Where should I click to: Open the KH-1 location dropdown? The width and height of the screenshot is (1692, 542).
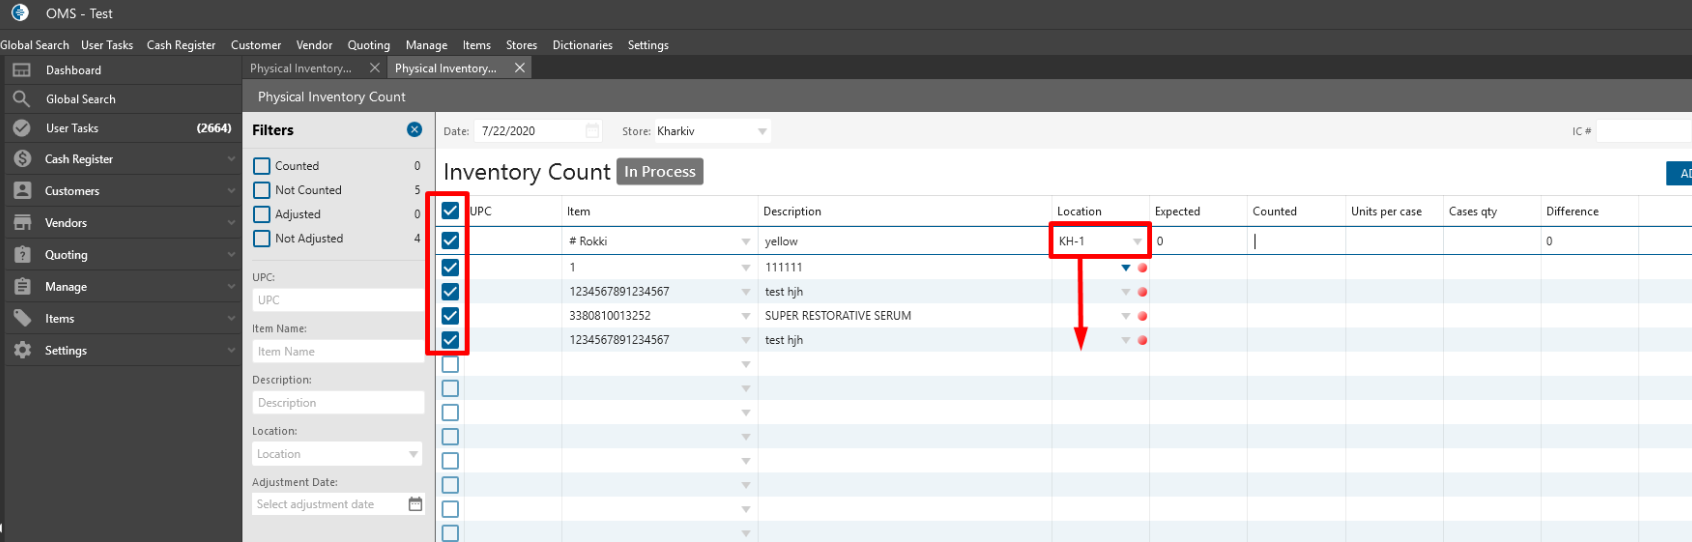(1137, 242)
